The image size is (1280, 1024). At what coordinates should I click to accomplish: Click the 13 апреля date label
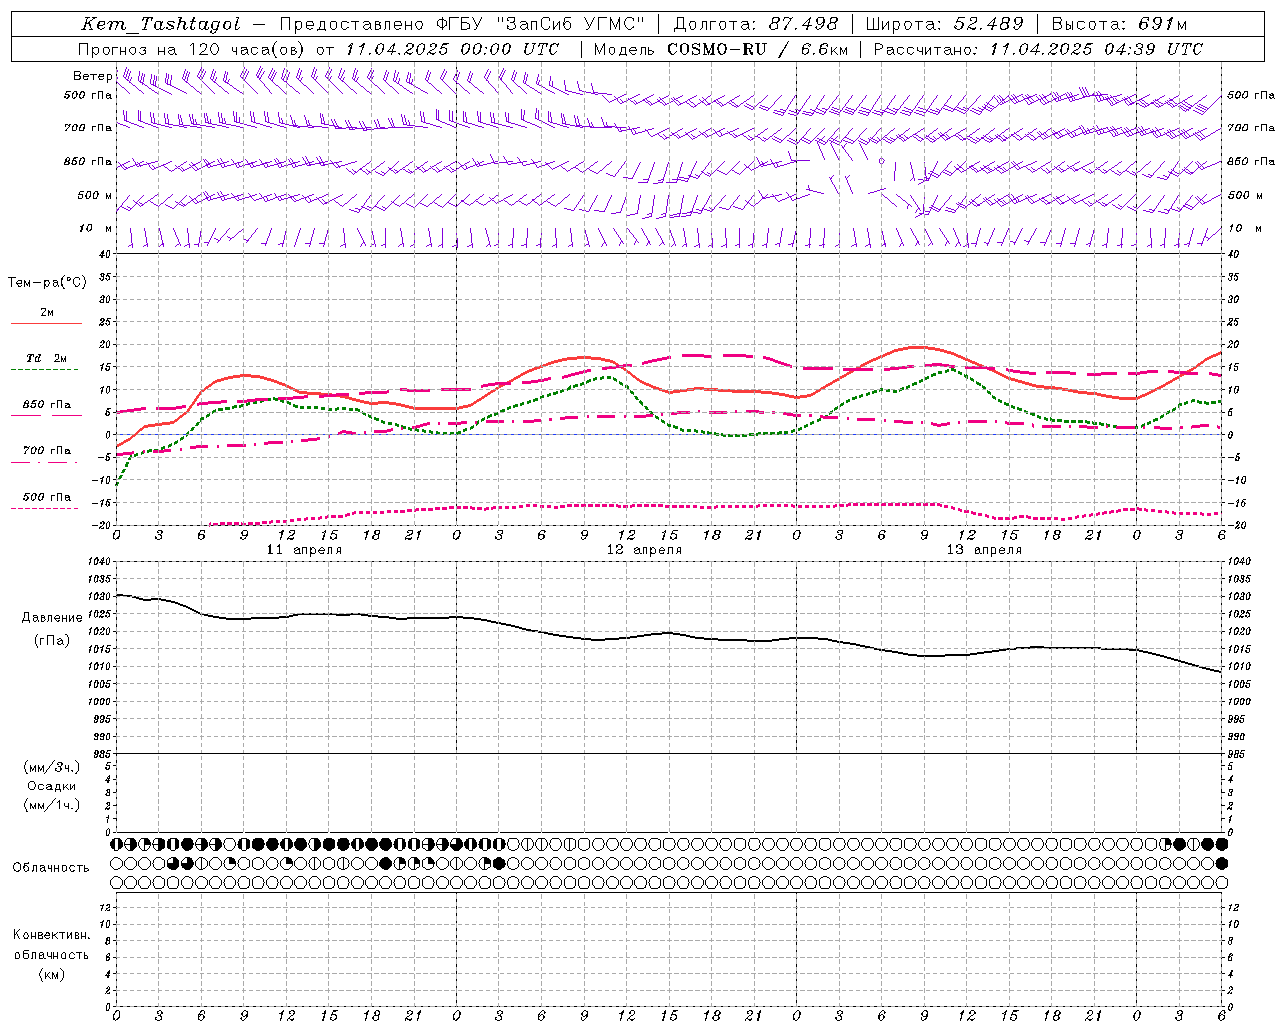[x=984, y=550]
